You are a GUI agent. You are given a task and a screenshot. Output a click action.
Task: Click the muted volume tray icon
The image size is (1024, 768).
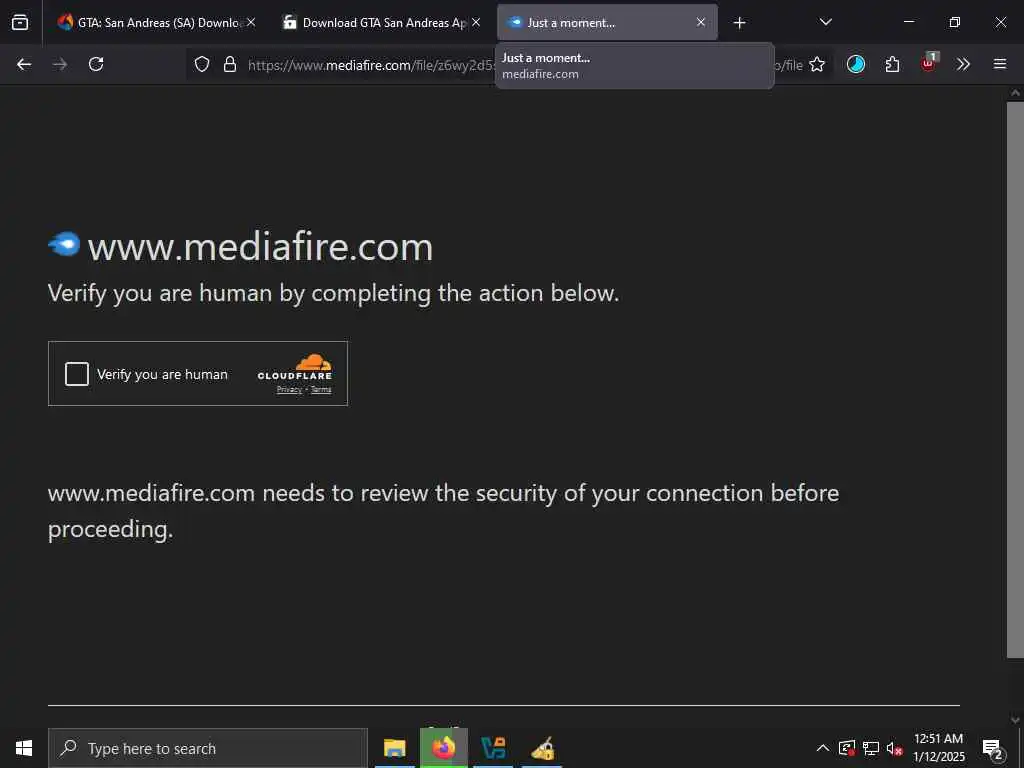[895, 748]
